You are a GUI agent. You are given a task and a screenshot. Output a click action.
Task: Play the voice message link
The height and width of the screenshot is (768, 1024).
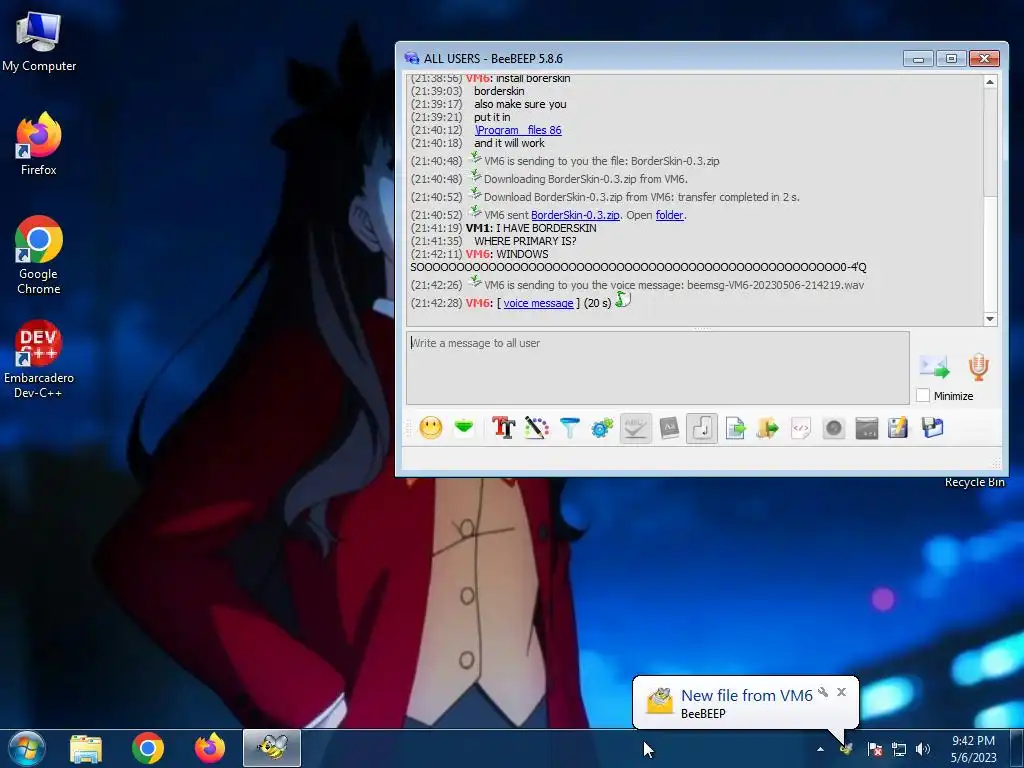pyautogui.click(x=538, y=303)
